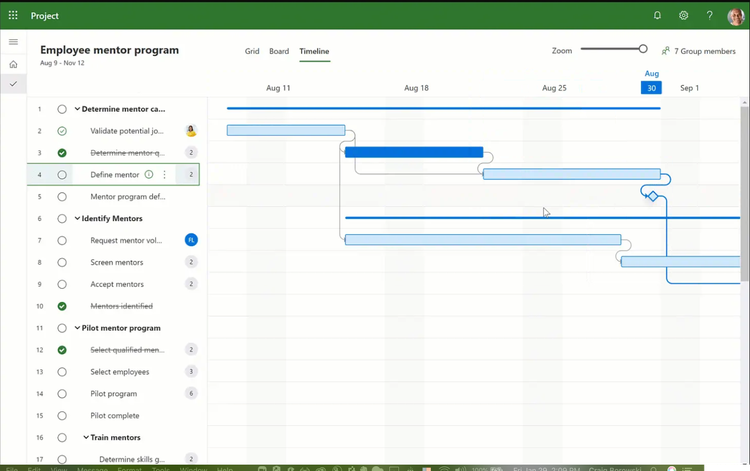This screenshot has height=471, width=750.
Task: Collapse the Train mentors group
Action: (x=86, y=437)
